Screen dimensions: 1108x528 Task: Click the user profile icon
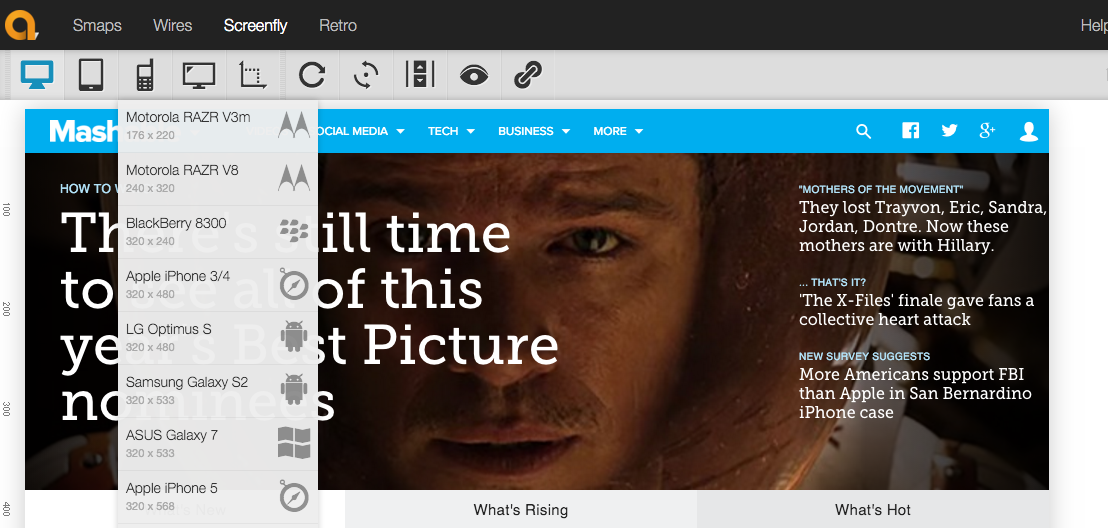point(1029,131)
